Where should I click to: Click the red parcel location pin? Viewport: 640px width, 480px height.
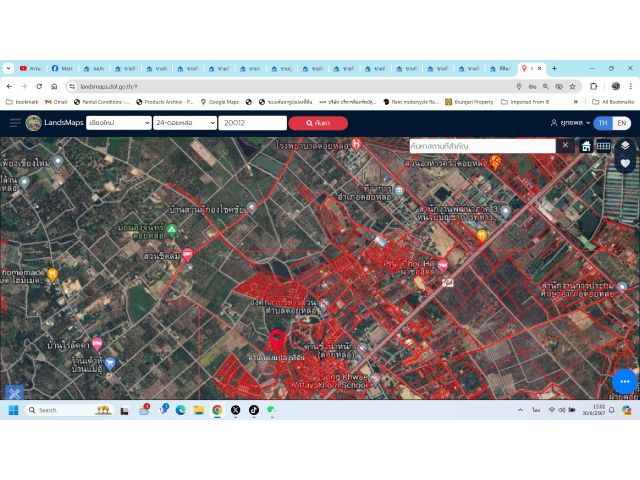pyautogui.click(x=277, y=341)
